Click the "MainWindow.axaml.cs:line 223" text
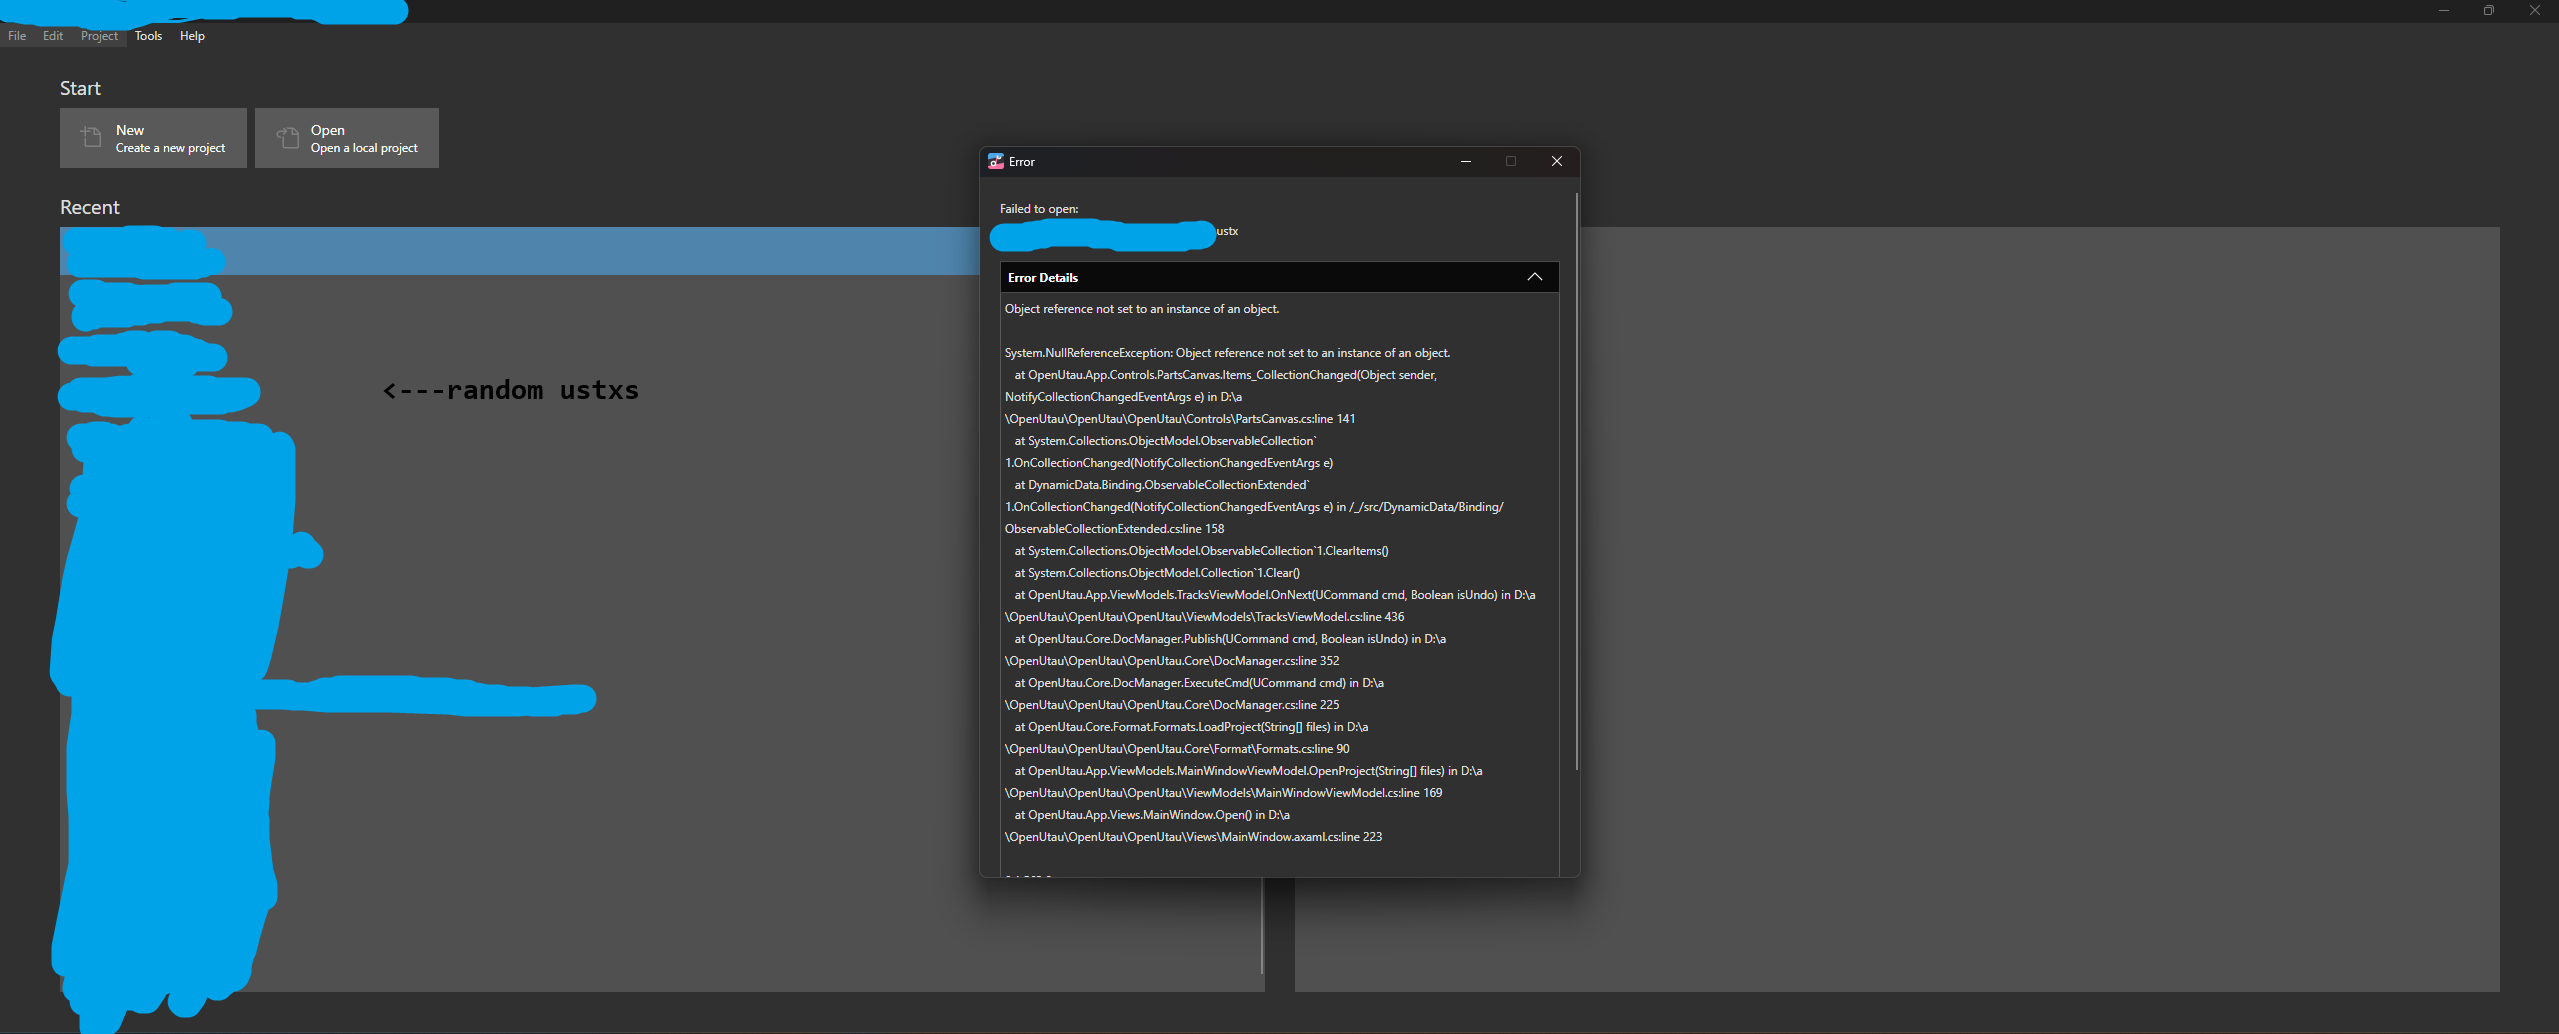Screen dimensions: 2559x1034 pyautogui.click(x=1301, y=837)
